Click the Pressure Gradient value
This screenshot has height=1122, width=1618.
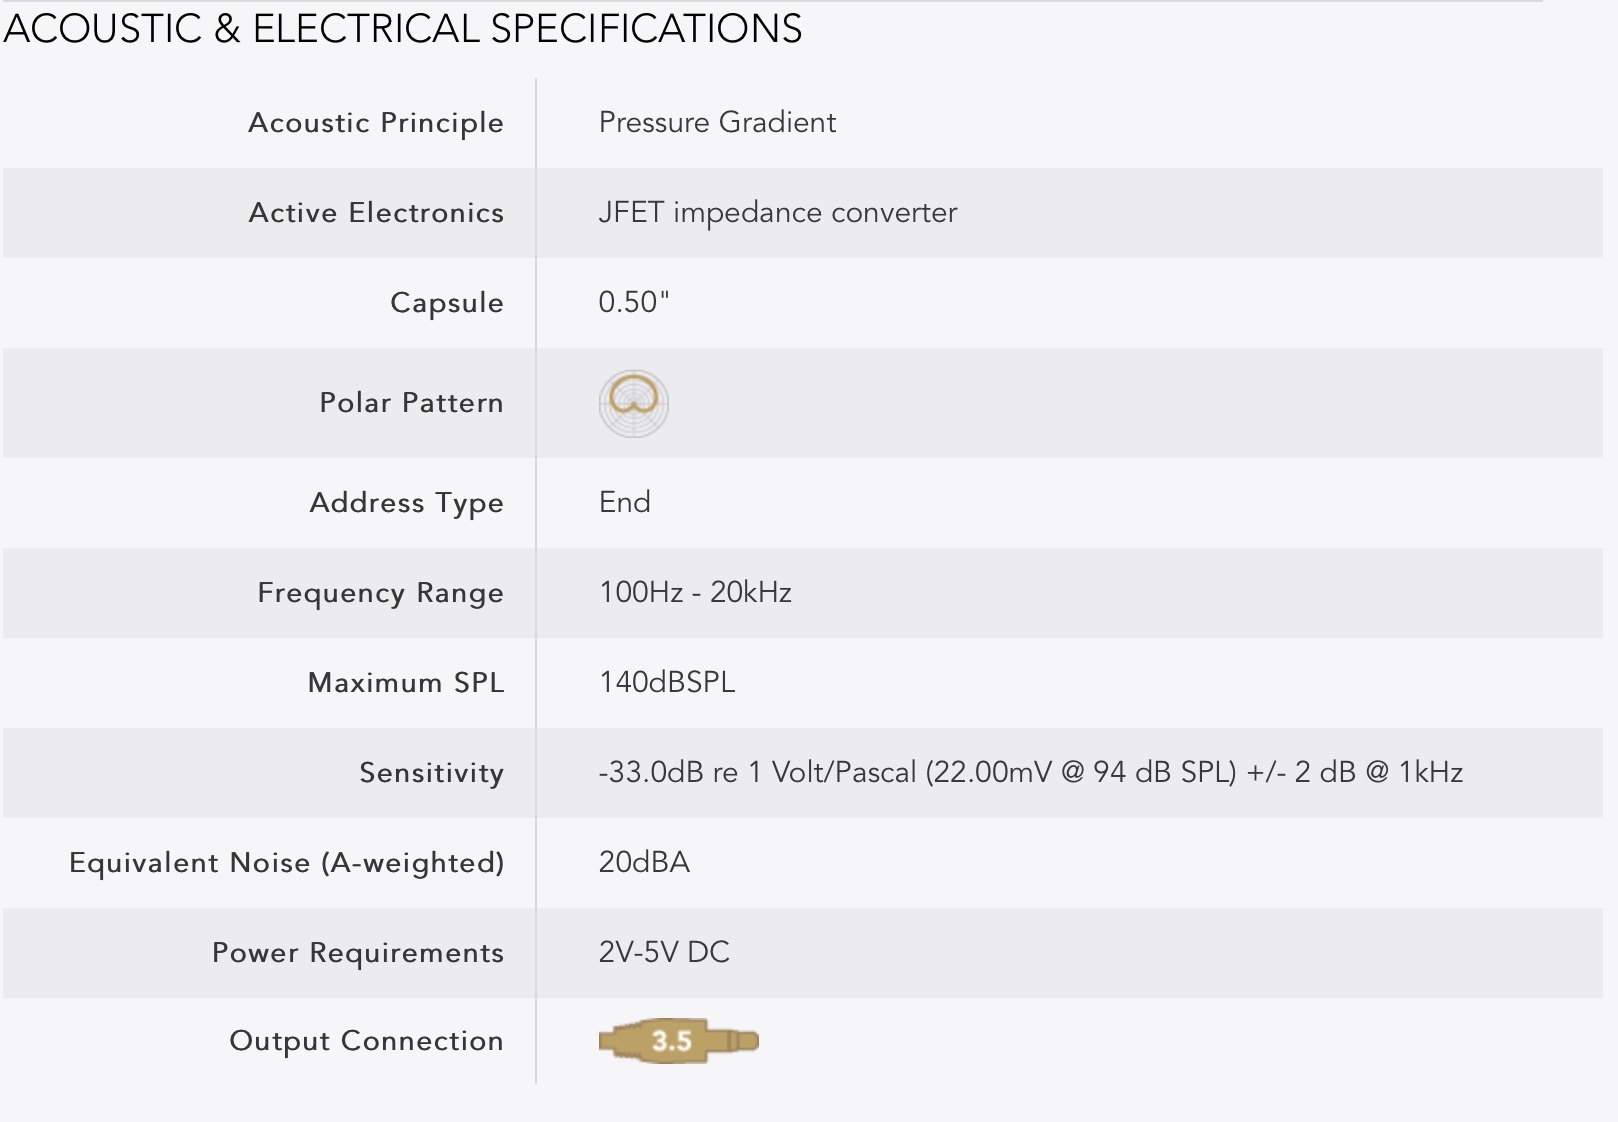click(x=717, y=122)
